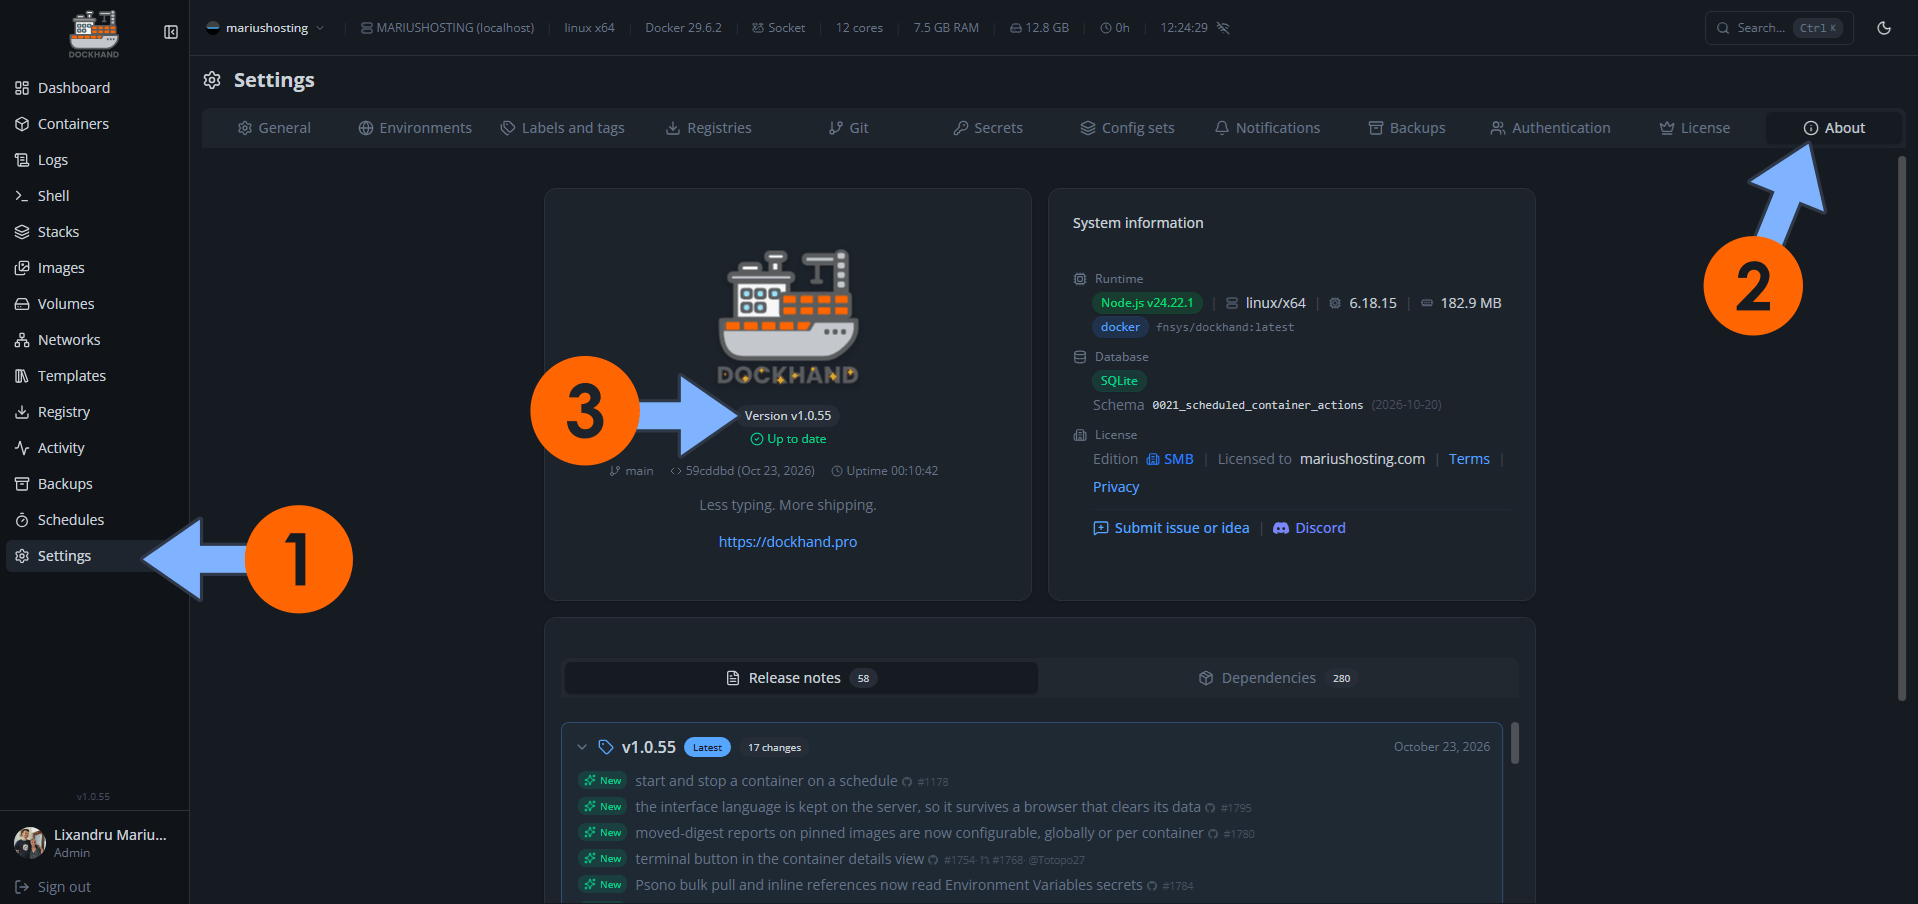Viewport: 1918px width, 904px height.
Task: Open Templates in the sidebar
Action: [x=95, y=376]
